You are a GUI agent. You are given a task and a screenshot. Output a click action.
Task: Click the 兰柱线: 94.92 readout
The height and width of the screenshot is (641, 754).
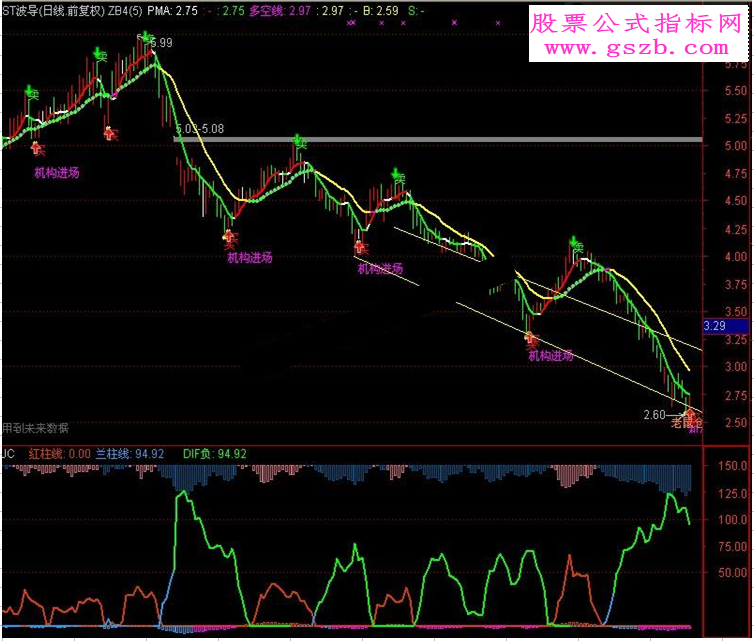tap(130, 454)
